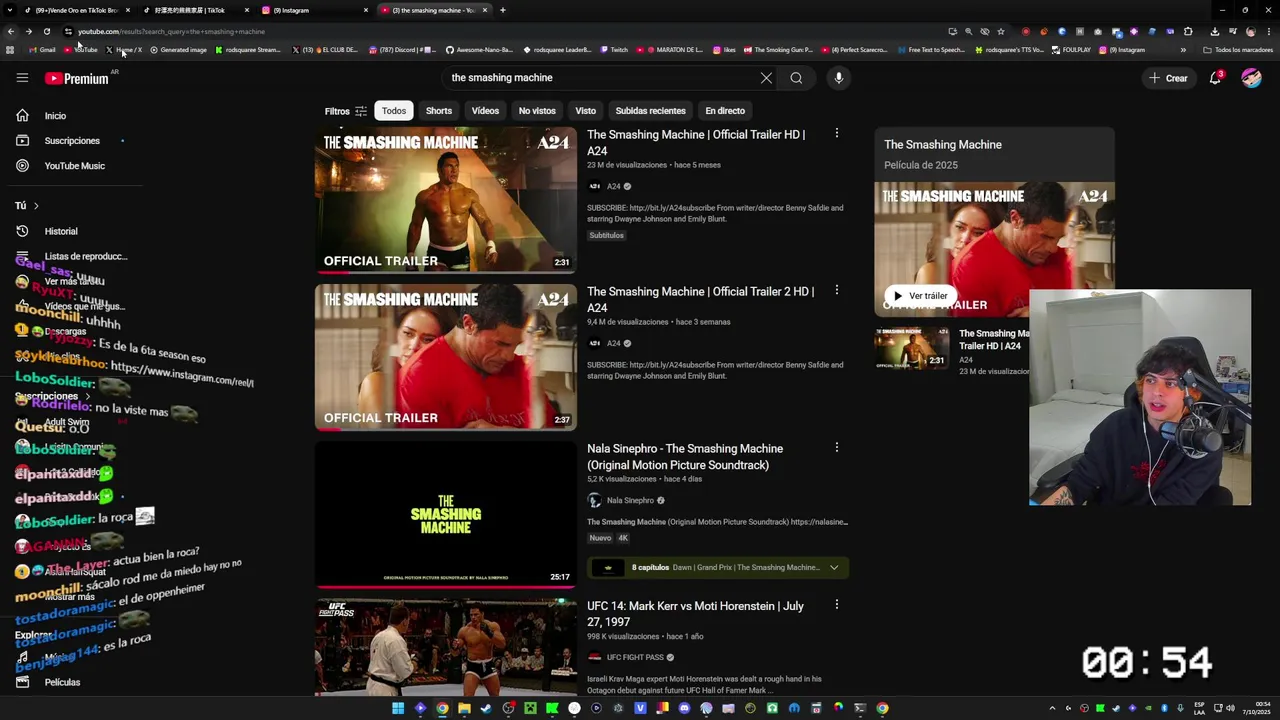The image size is (1280, 720).
Task: Open Discord from the taskbar
Action: (x=684, y=708)
